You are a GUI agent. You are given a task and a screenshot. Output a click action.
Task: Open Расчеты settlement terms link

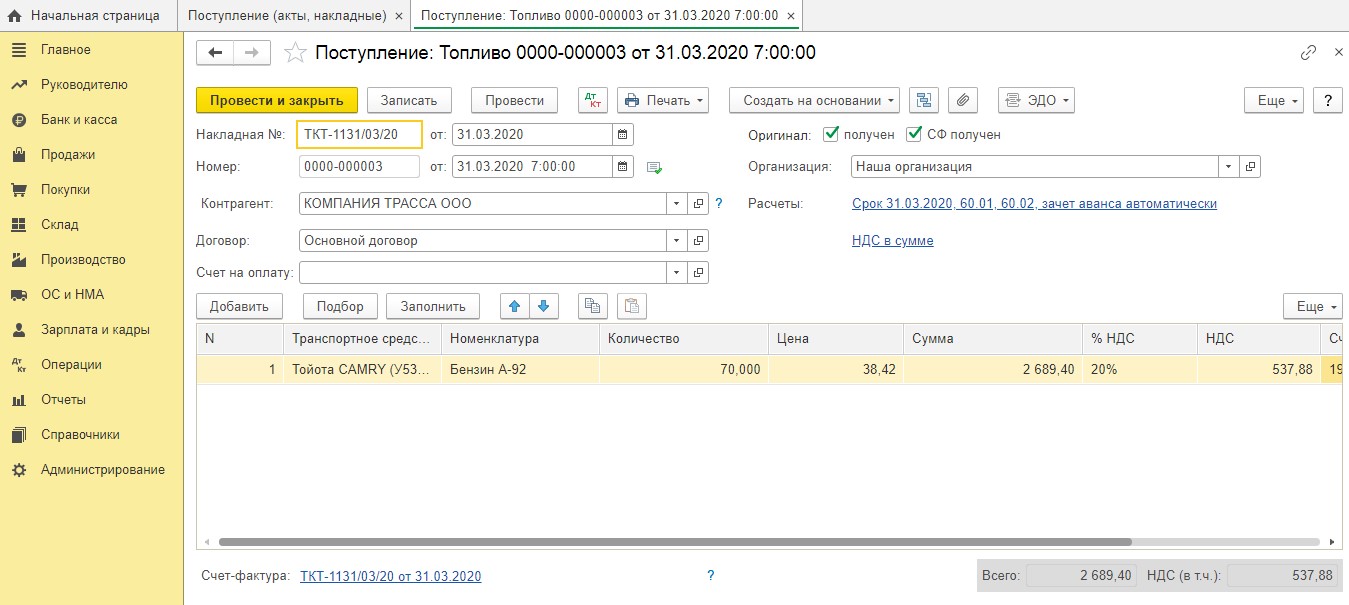pos(1034,204)
